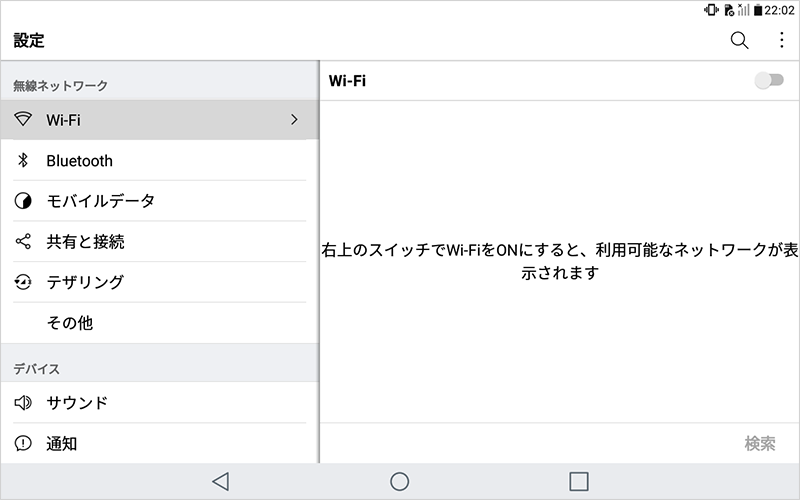Turn on the Wi-Fi switch
800x500 pixels.
coord(769,80)
